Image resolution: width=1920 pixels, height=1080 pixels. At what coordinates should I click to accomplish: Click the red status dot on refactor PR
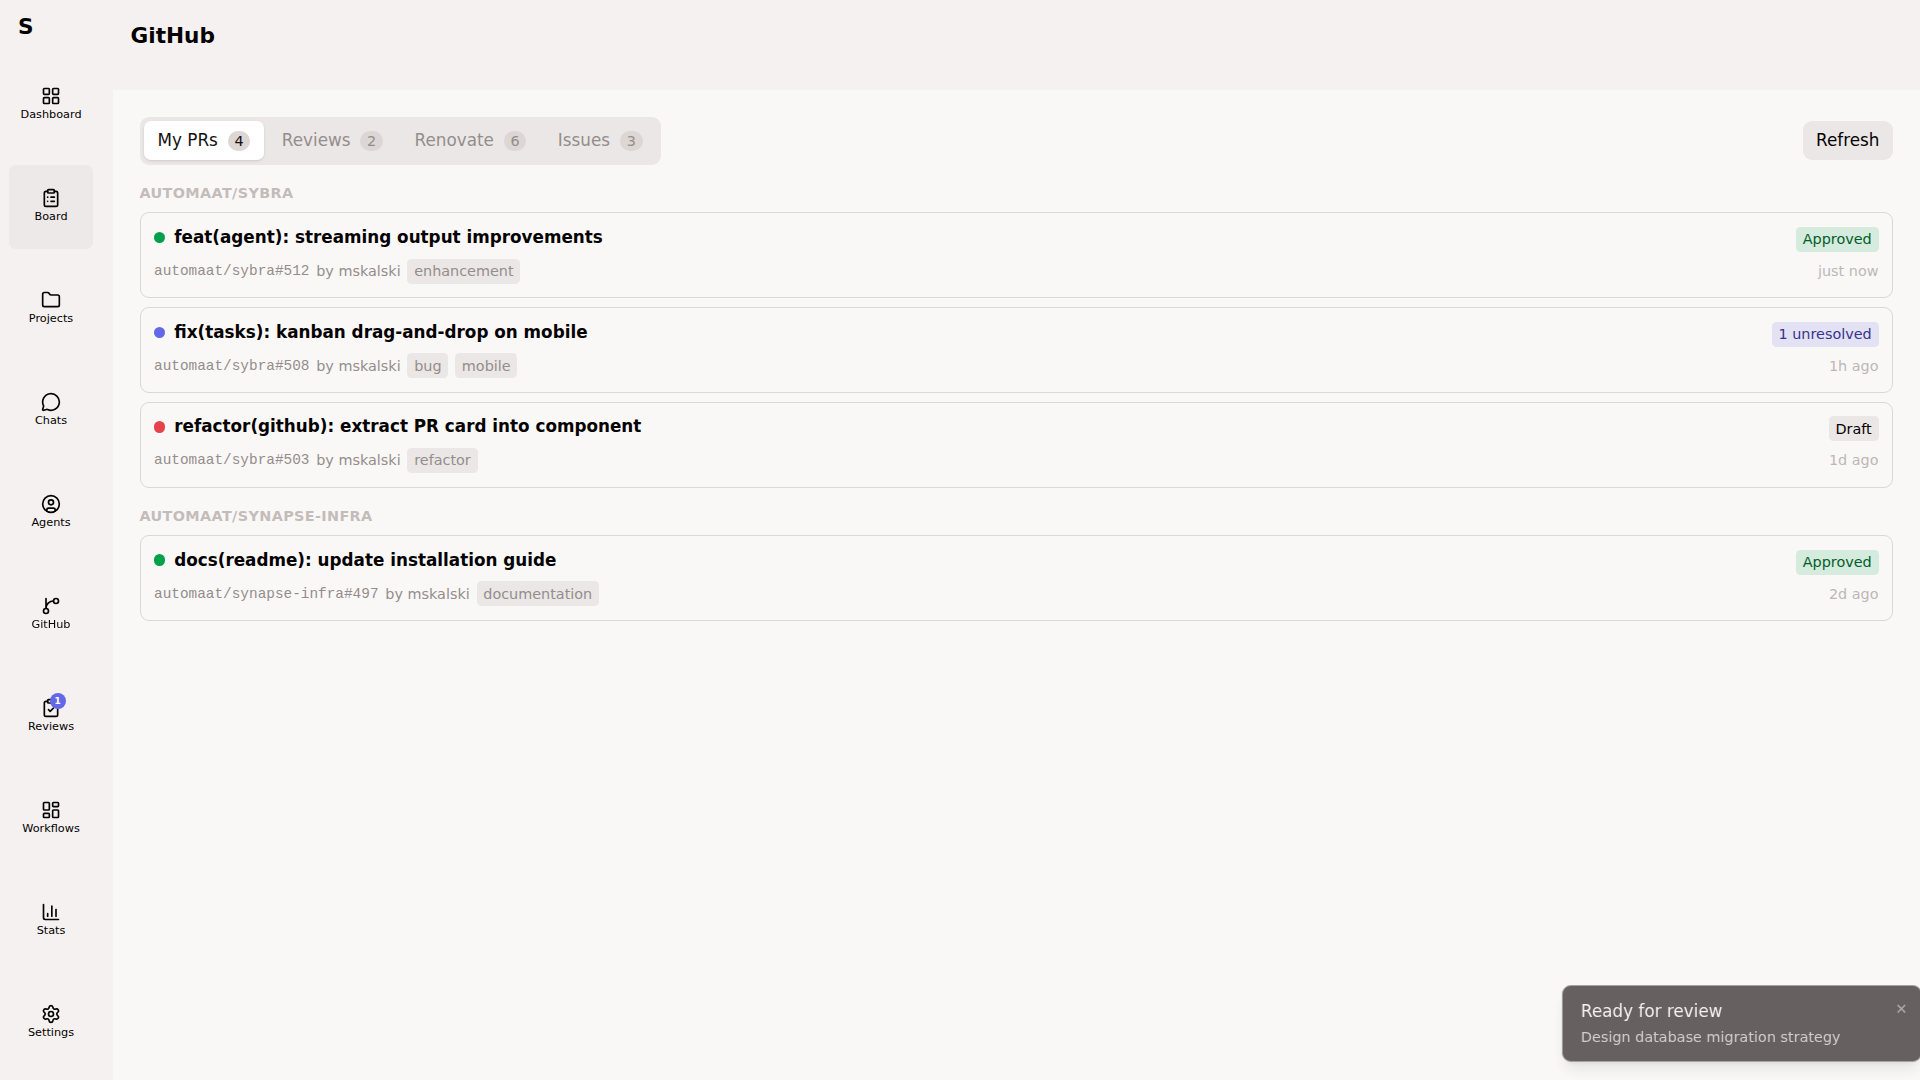click(159, 427)
